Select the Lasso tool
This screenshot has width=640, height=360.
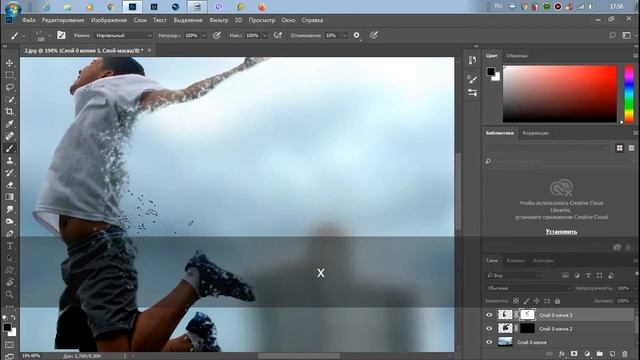pyautogui.click(x=9, y=87)
